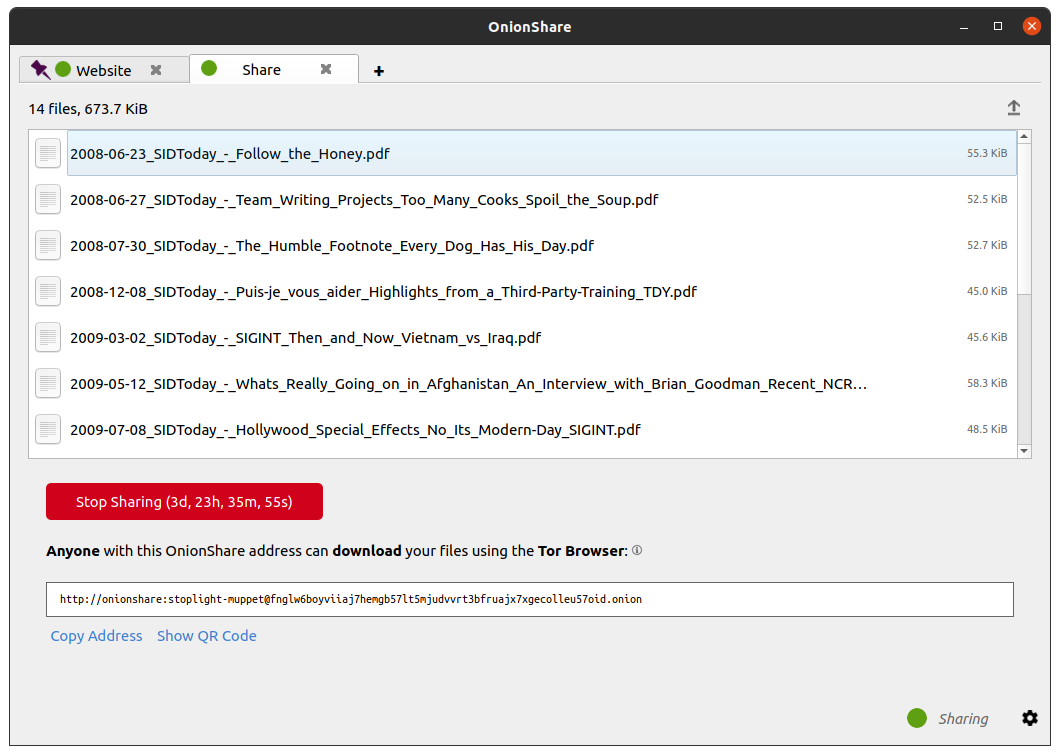Minimize the OnionShare window
This screenshot has height=755, width=1060.
click(964, 27)
